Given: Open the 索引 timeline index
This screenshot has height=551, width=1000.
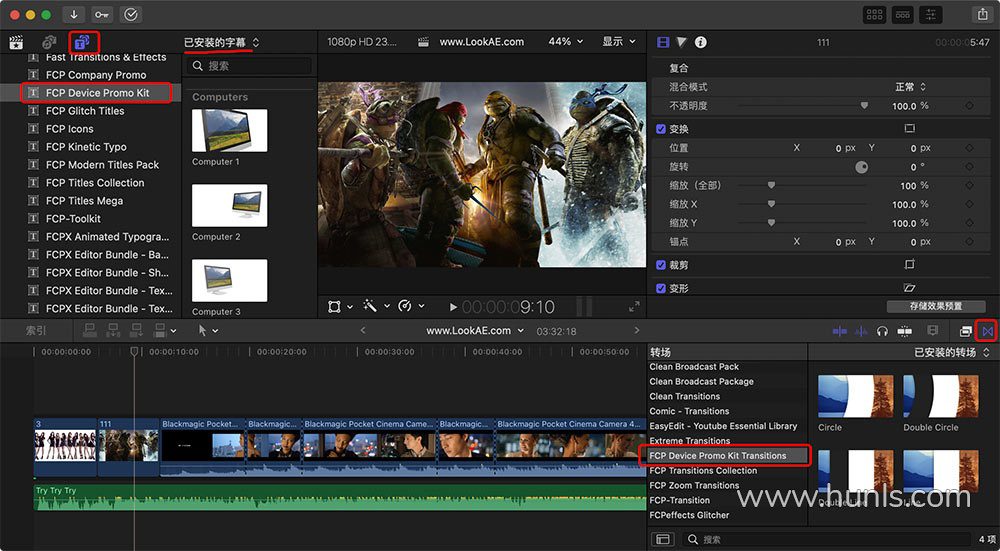Looking at the screenshot, I should pyautogui.click(x=36, y=330).
